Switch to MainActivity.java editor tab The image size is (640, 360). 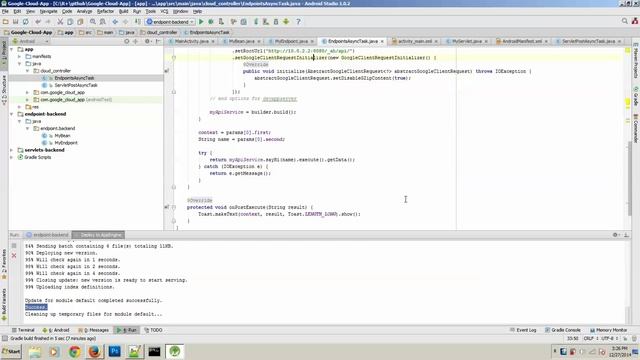tap(191, 41)
